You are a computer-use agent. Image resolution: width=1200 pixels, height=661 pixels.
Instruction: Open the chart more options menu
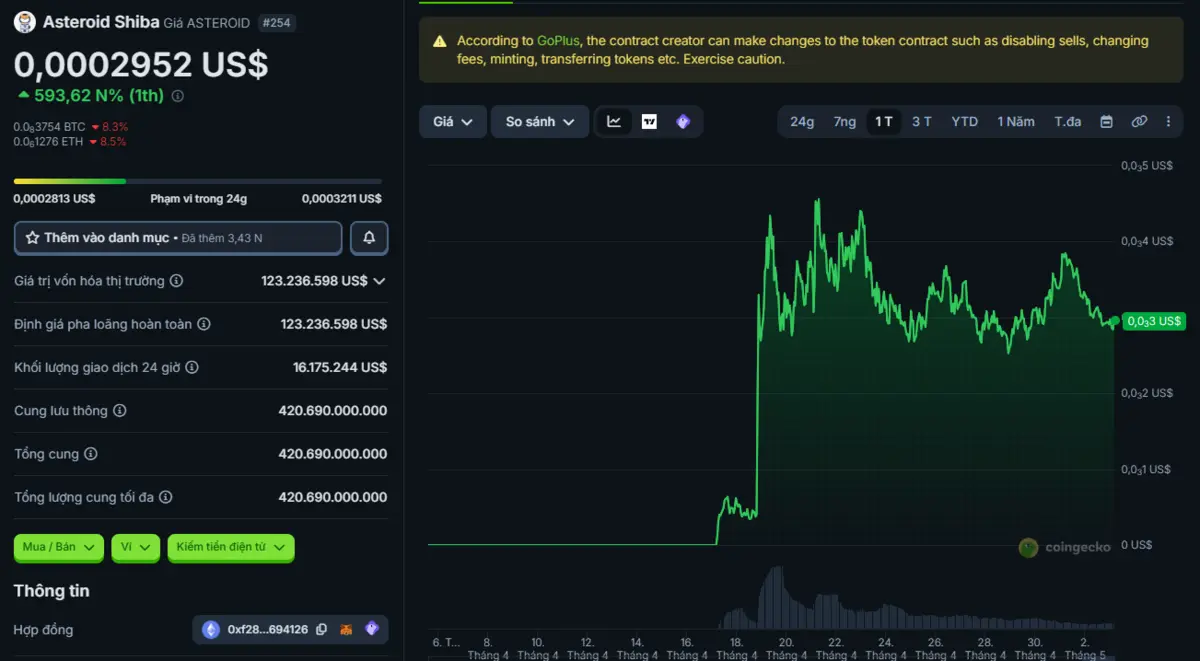coord(1168,122)
